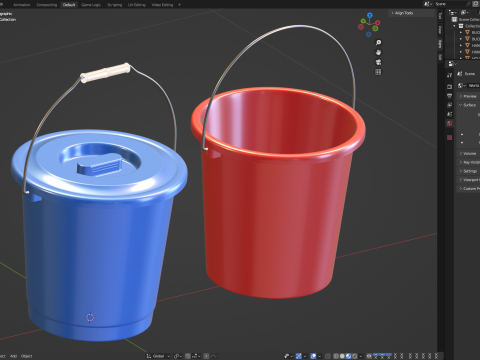Toggle X-ray mode button
Viewport: 480px width, 360px height.
point(327,356)
